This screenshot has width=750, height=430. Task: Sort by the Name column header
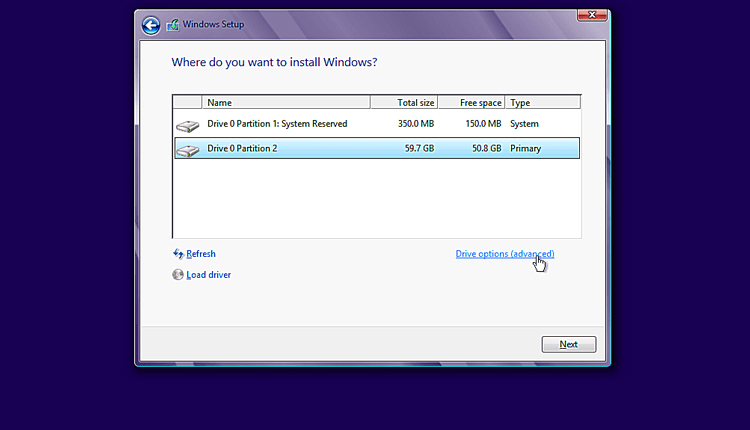coord(286,102)
